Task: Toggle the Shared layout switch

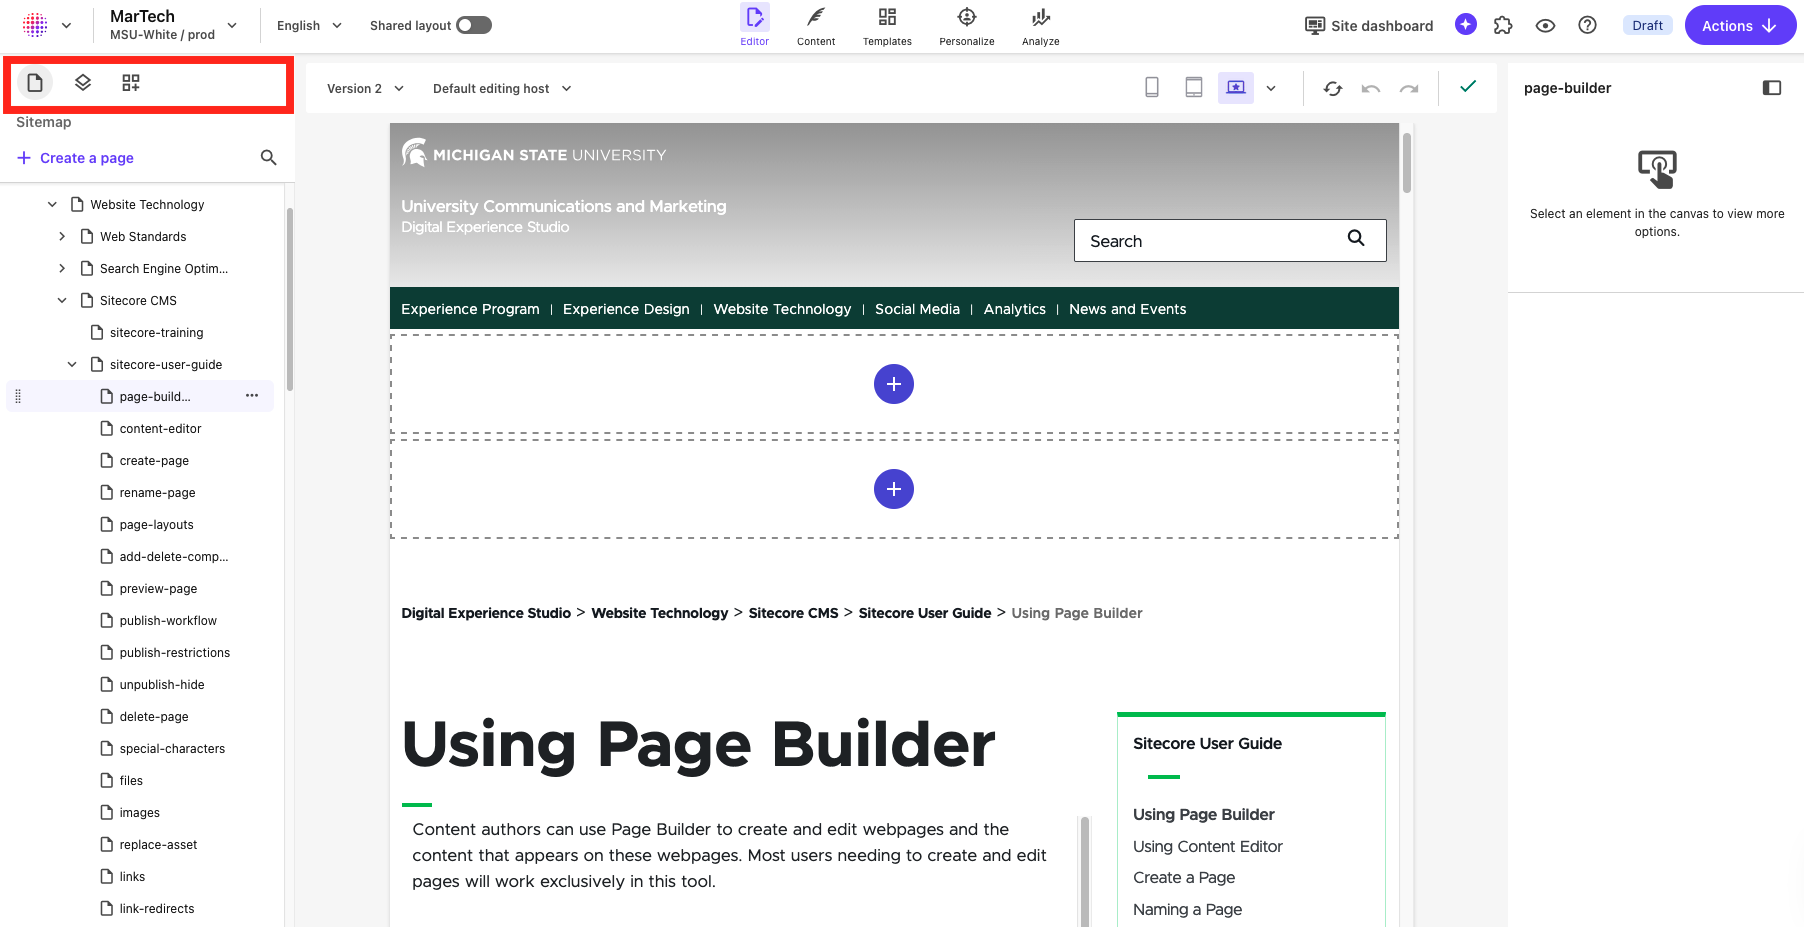Action: pyautogui.click(x=474, y=25)
